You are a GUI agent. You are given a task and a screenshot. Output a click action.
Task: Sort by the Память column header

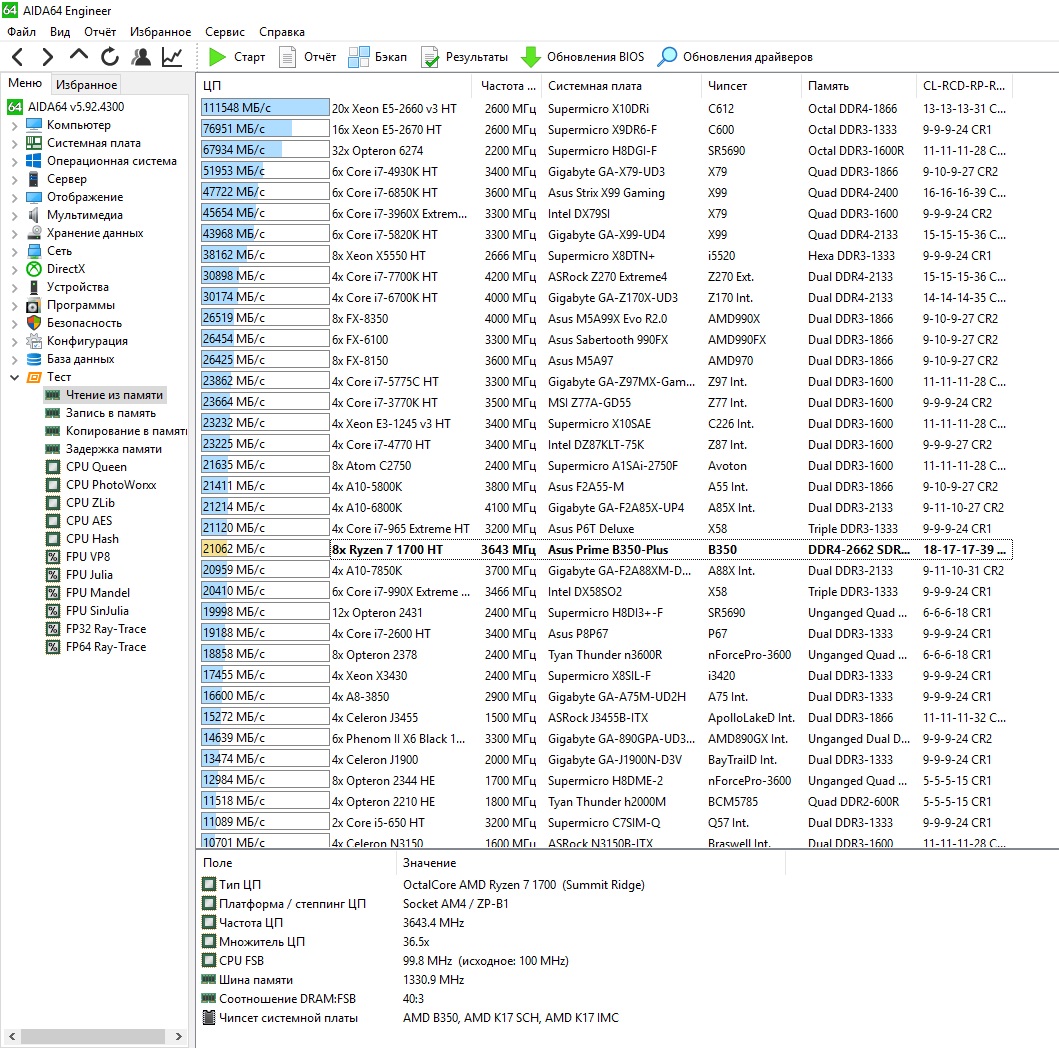pos(858,86)
